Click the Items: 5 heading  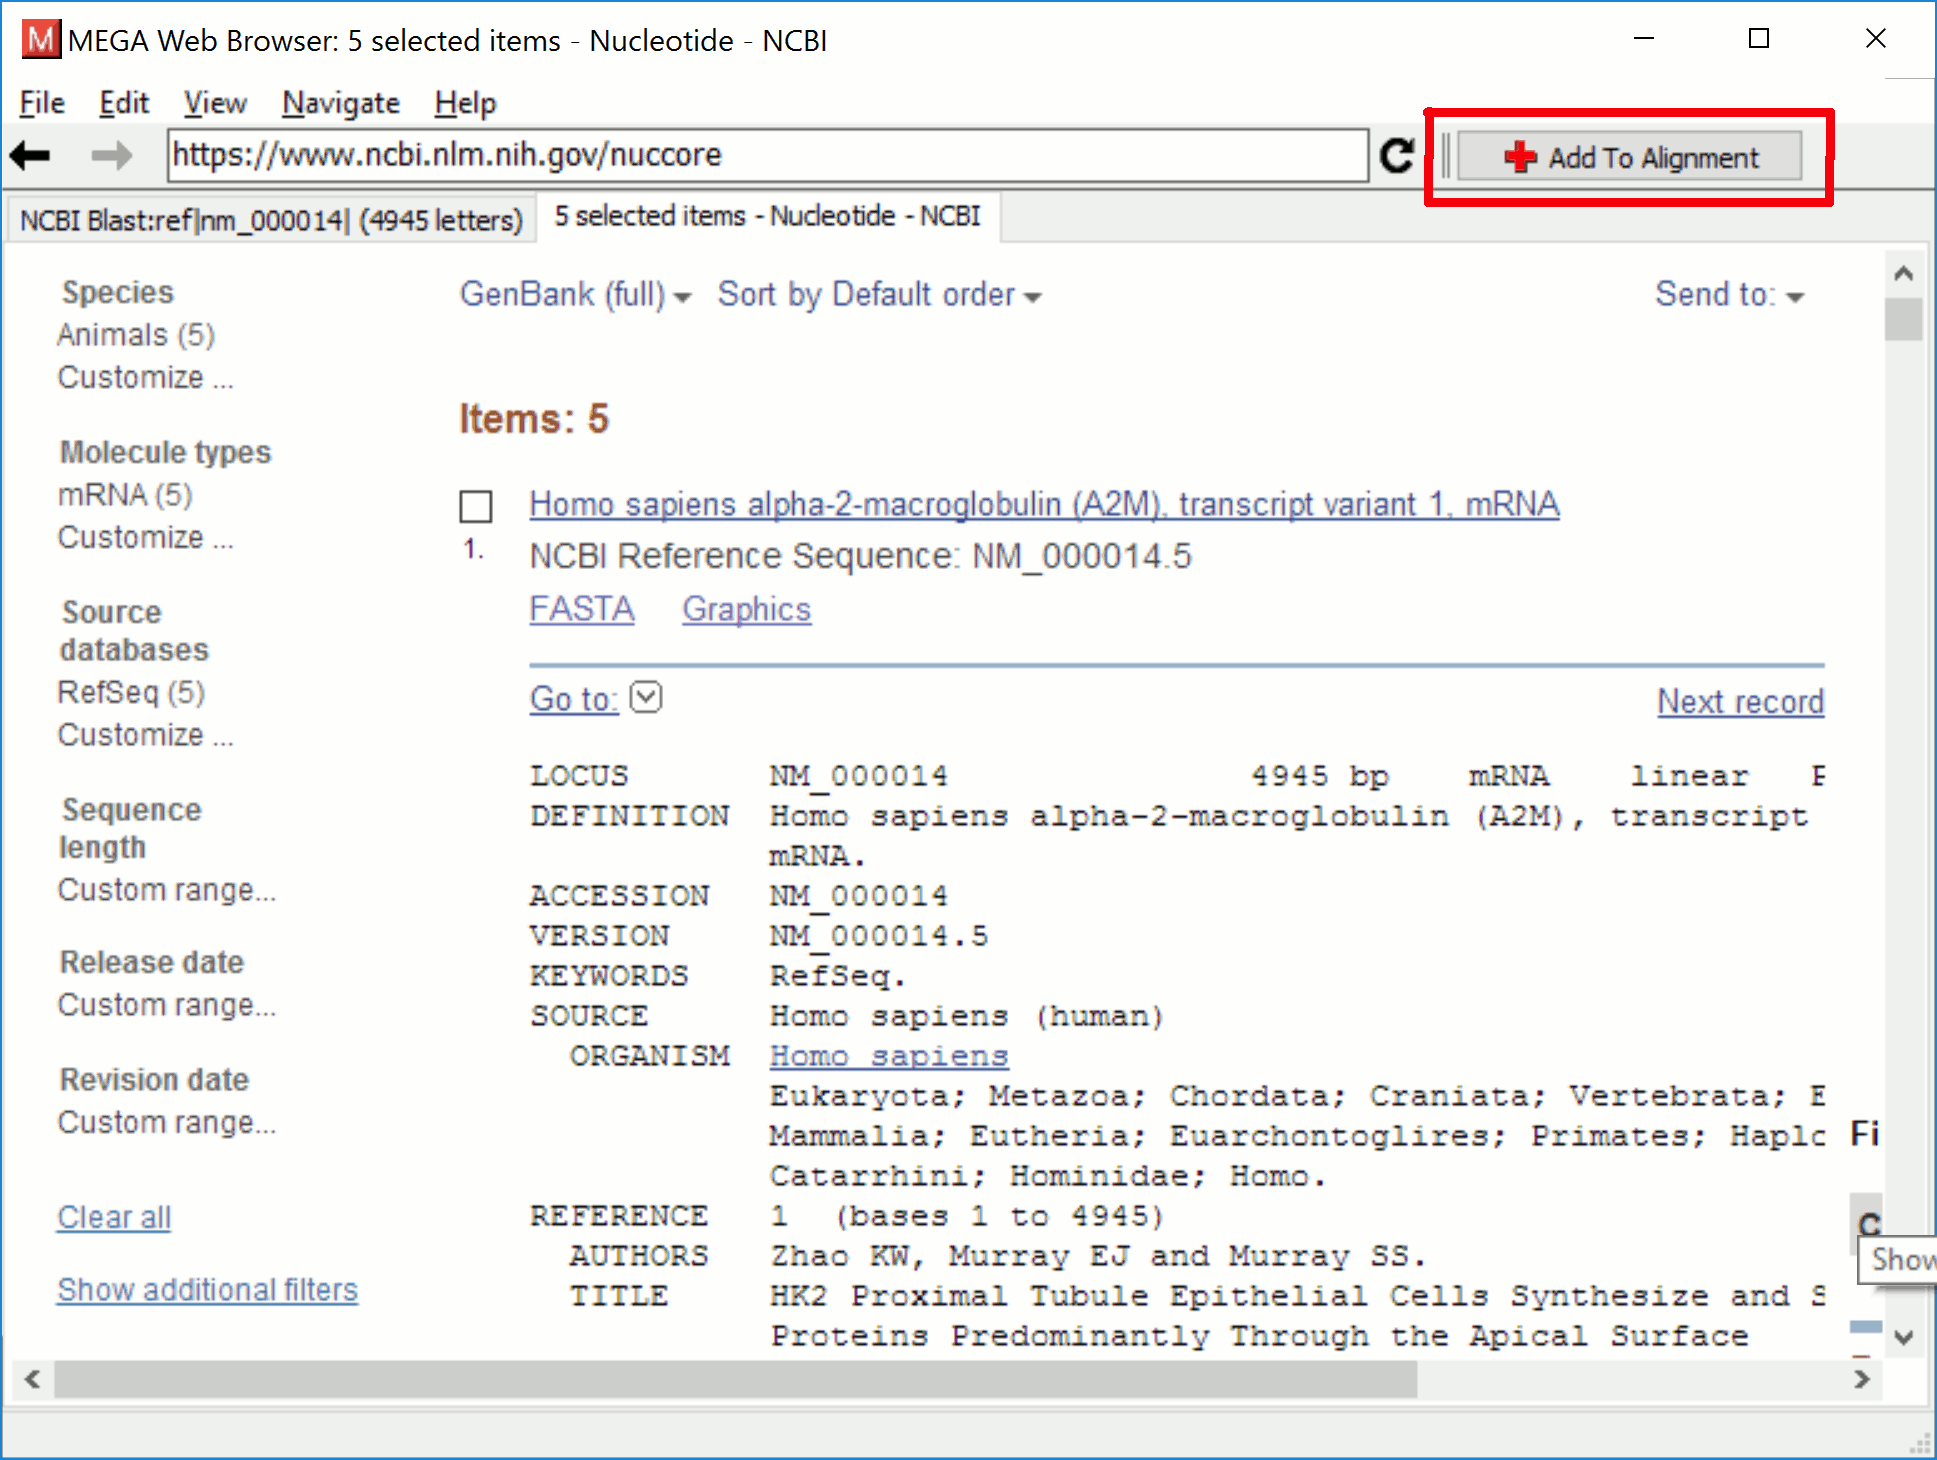(534, 419)
